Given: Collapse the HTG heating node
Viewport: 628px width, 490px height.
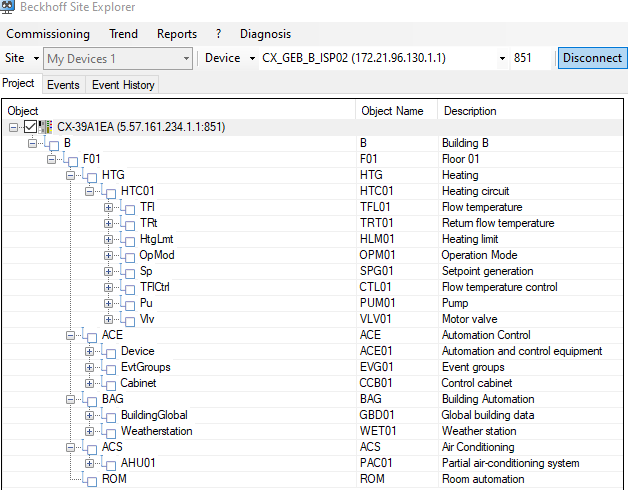Looking at the screenshot, I should [x=70, y=175].
